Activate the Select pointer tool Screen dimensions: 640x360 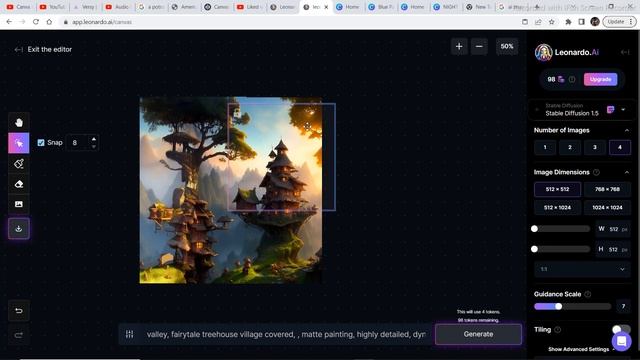coord(19,143)
